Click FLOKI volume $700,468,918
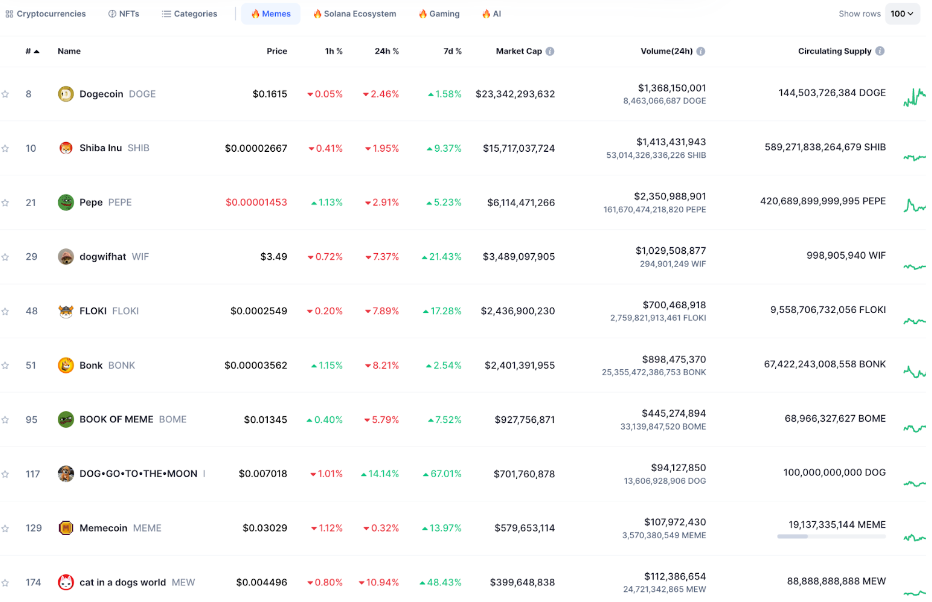 [674, 305]
